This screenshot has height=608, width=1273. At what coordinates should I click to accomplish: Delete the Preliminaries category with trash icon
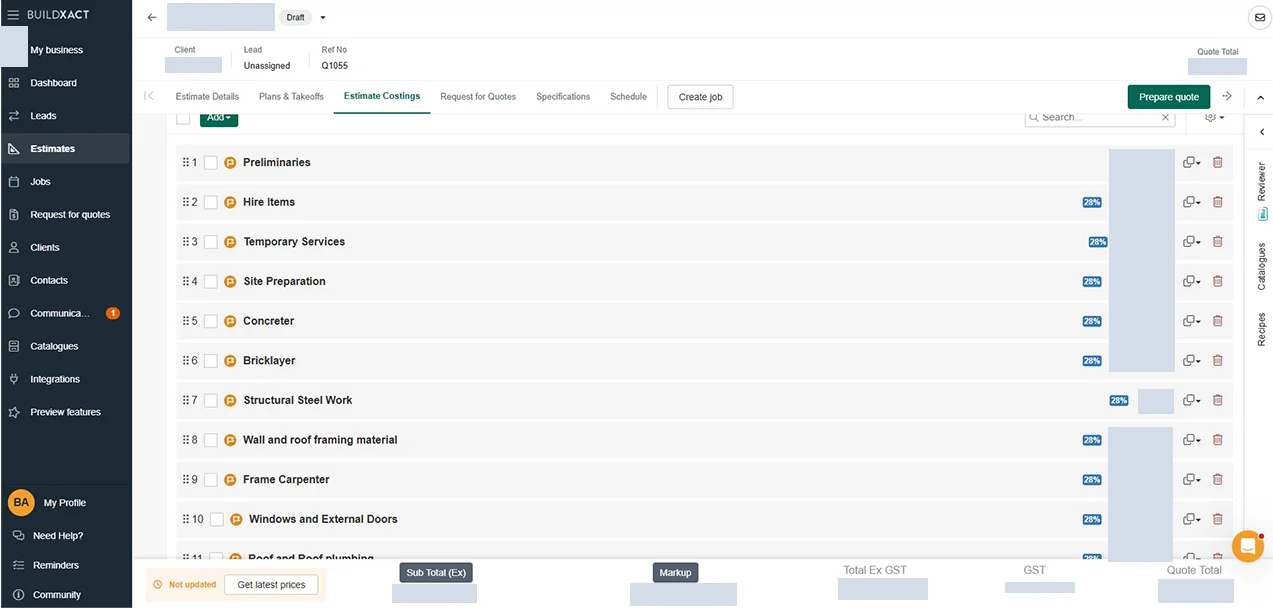click(1217, 162)
